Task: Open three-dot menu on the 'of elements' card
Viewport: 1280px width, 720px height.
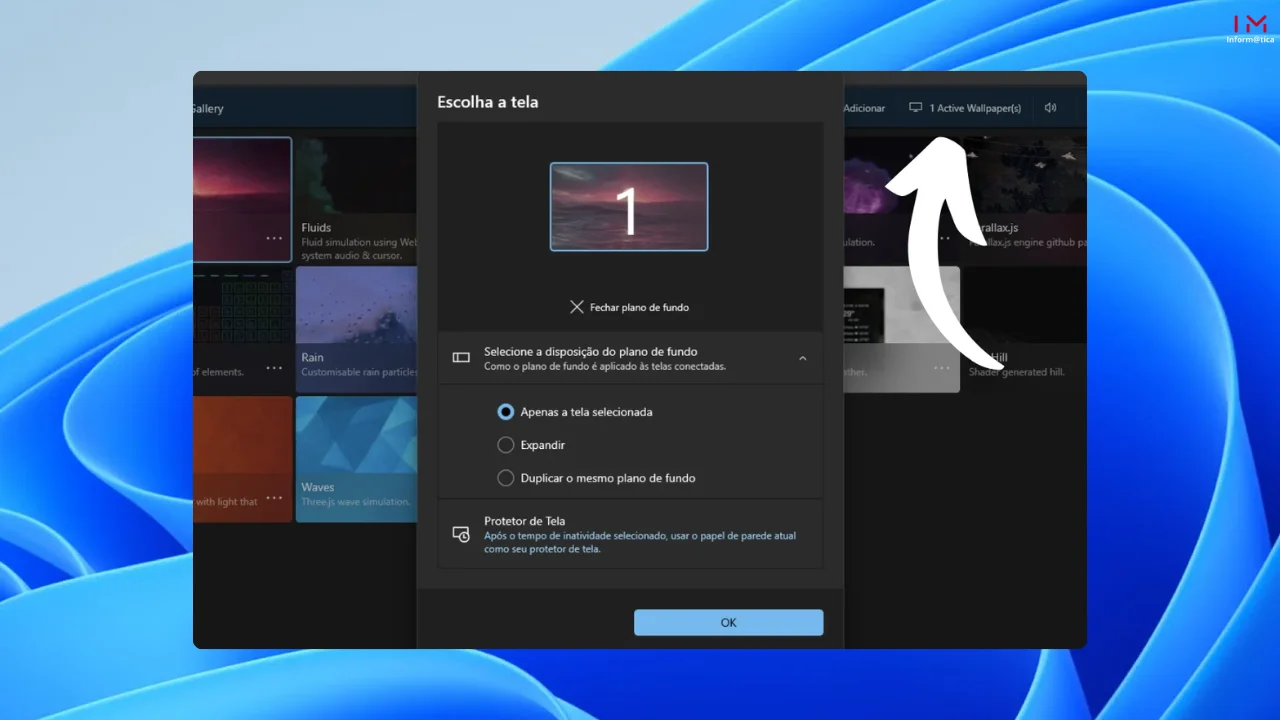Action: (x=274, y=368)
